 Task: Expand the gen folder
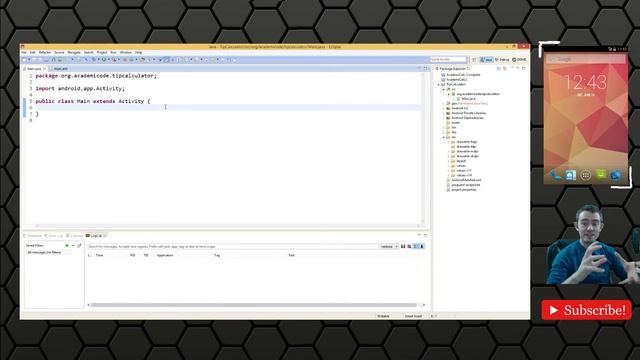[444, 104]
